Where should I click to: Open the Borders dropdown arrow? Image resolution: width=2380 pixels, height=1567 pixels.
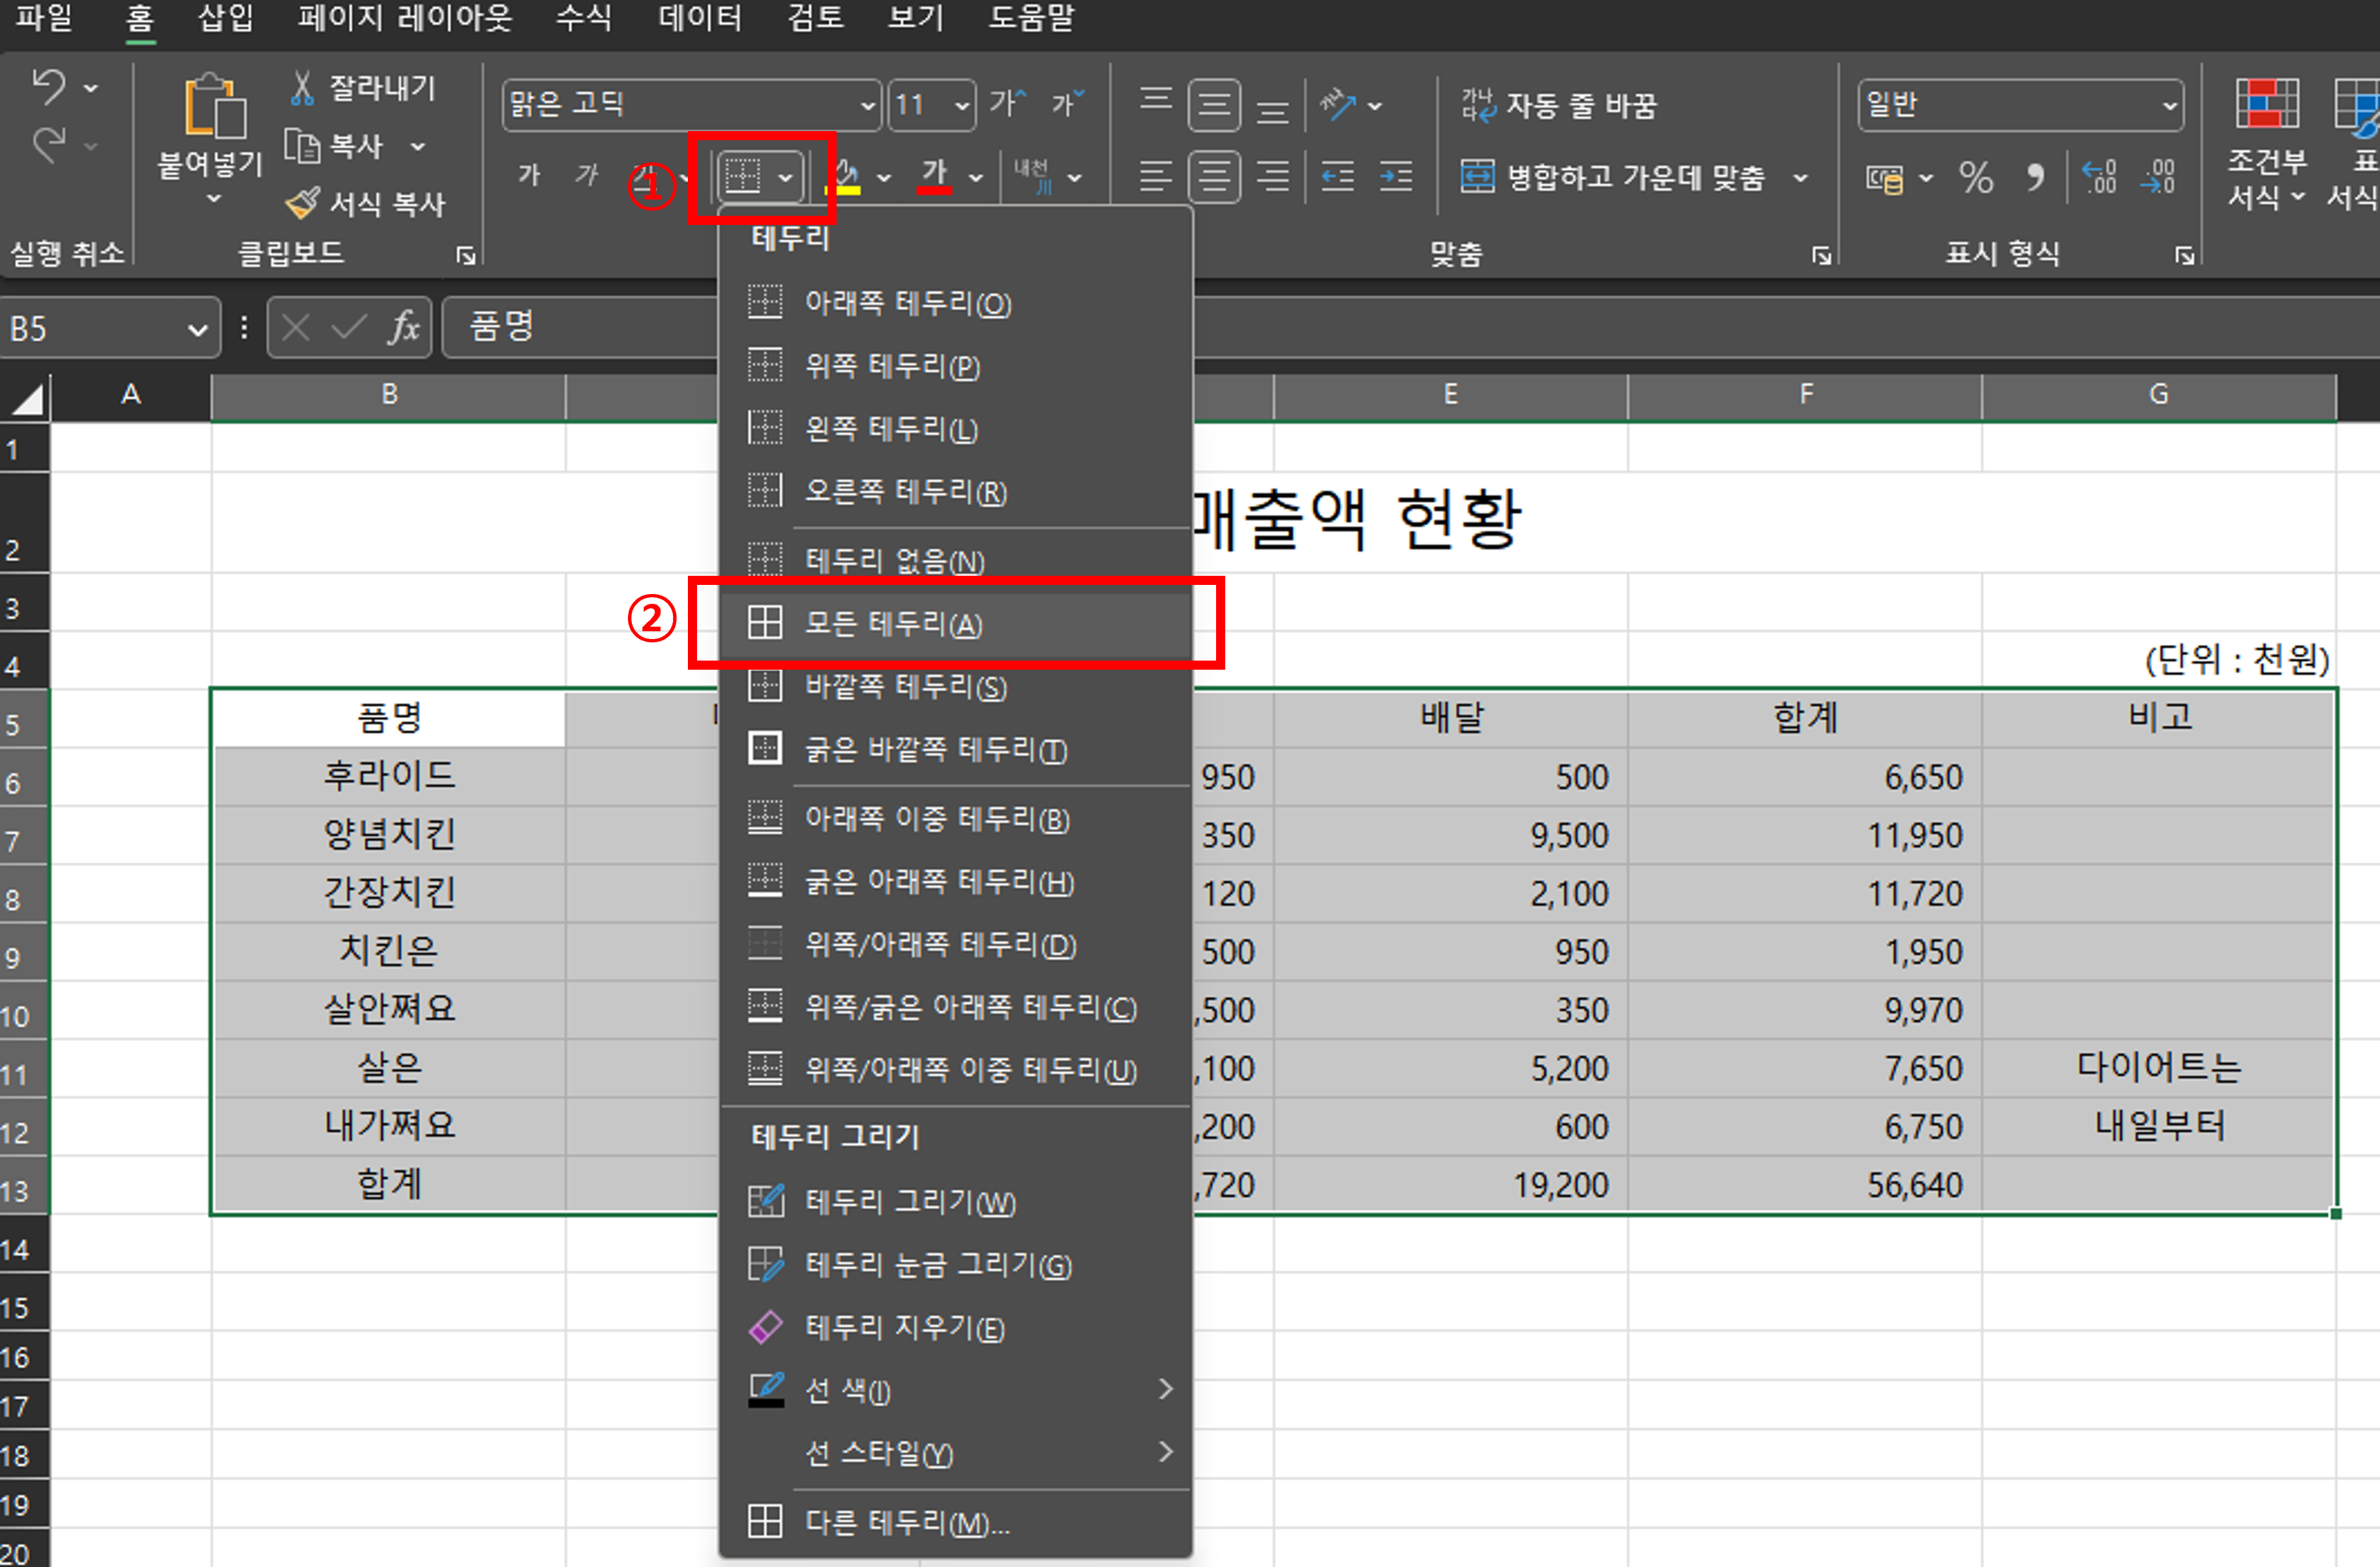click(x=786, y=177)
